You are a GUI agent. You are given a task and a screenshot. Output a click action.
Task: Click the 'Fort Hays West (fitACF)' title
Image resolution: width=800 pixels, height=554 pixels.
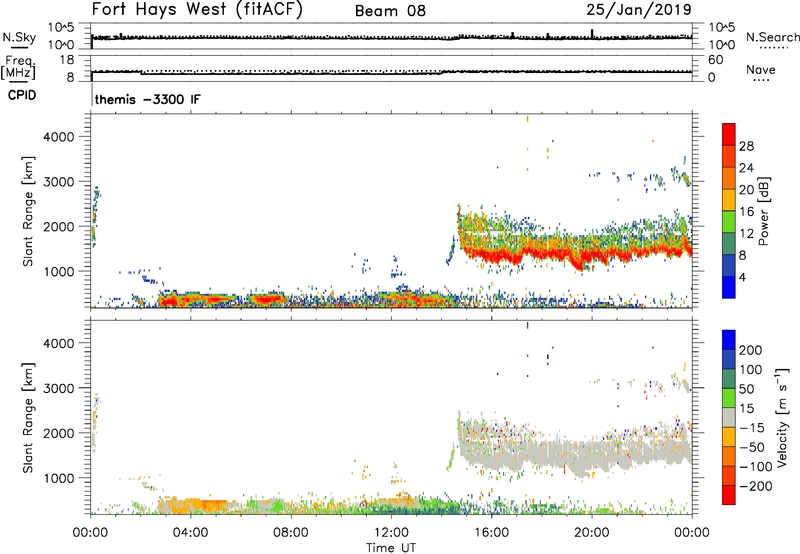pyautogui.click(x=197, y=9)
